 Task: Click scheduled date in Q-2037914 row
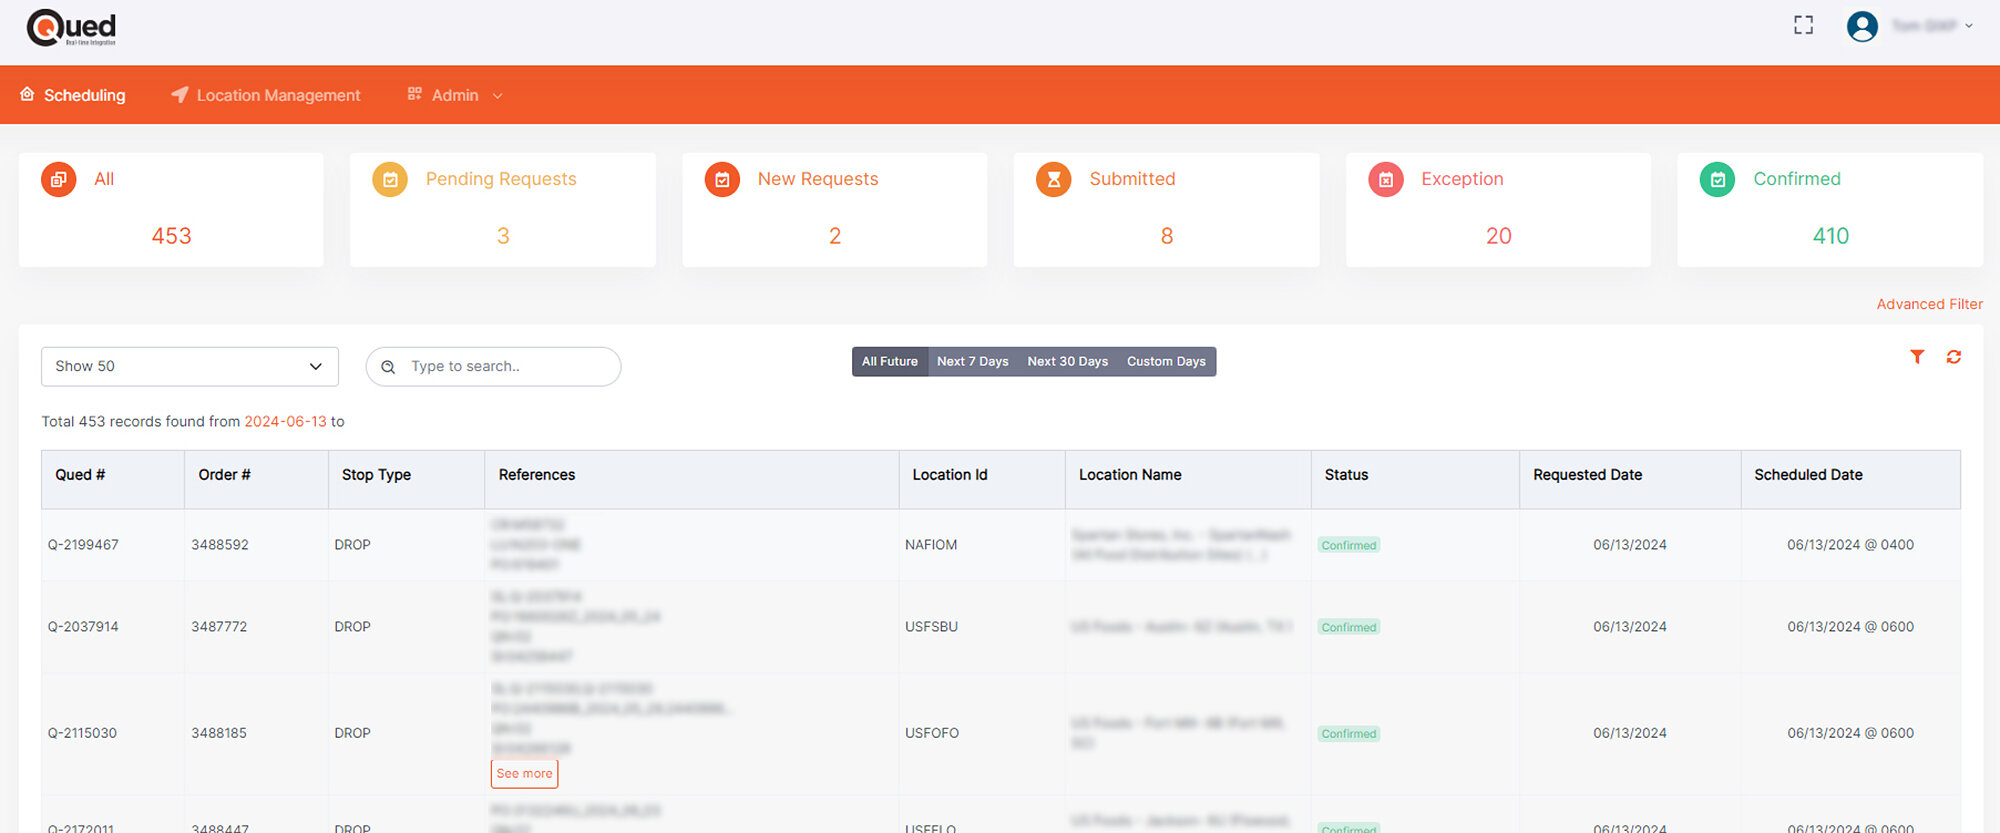[1850, 627]
